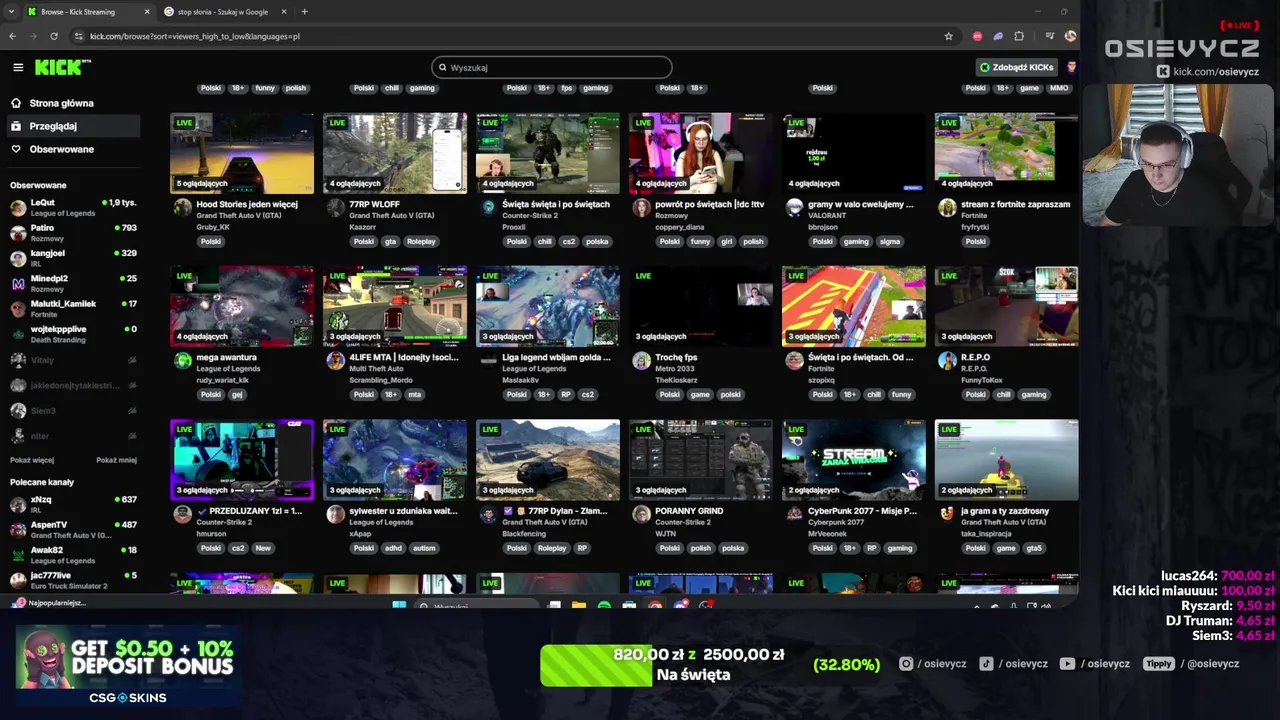1280x720 pixels.
Task: Open a new browser tab
Action: pos(304,12)
